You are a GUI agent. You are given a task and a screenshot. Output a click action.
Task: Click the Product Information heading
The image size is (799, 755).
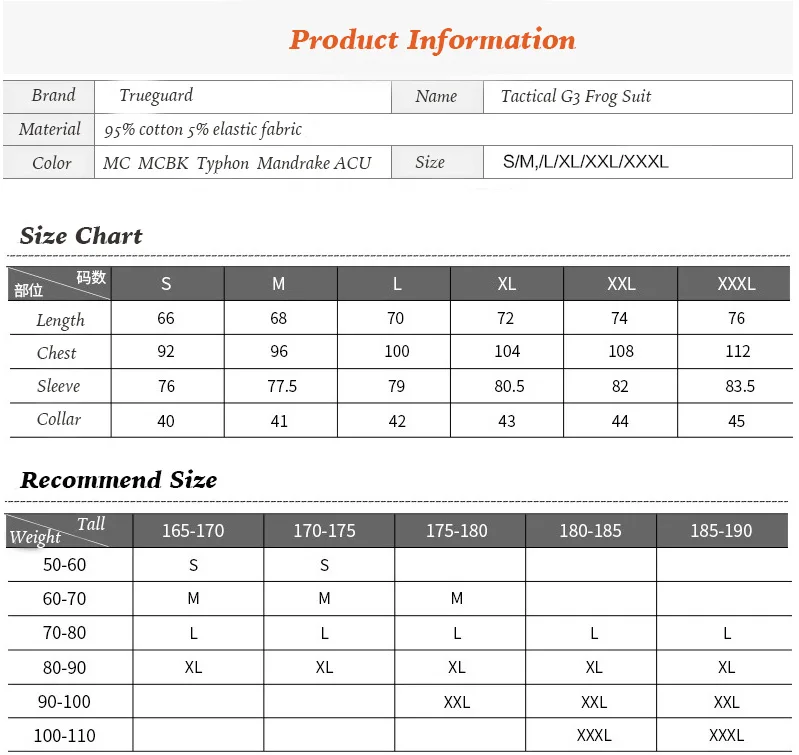[432, 40]
